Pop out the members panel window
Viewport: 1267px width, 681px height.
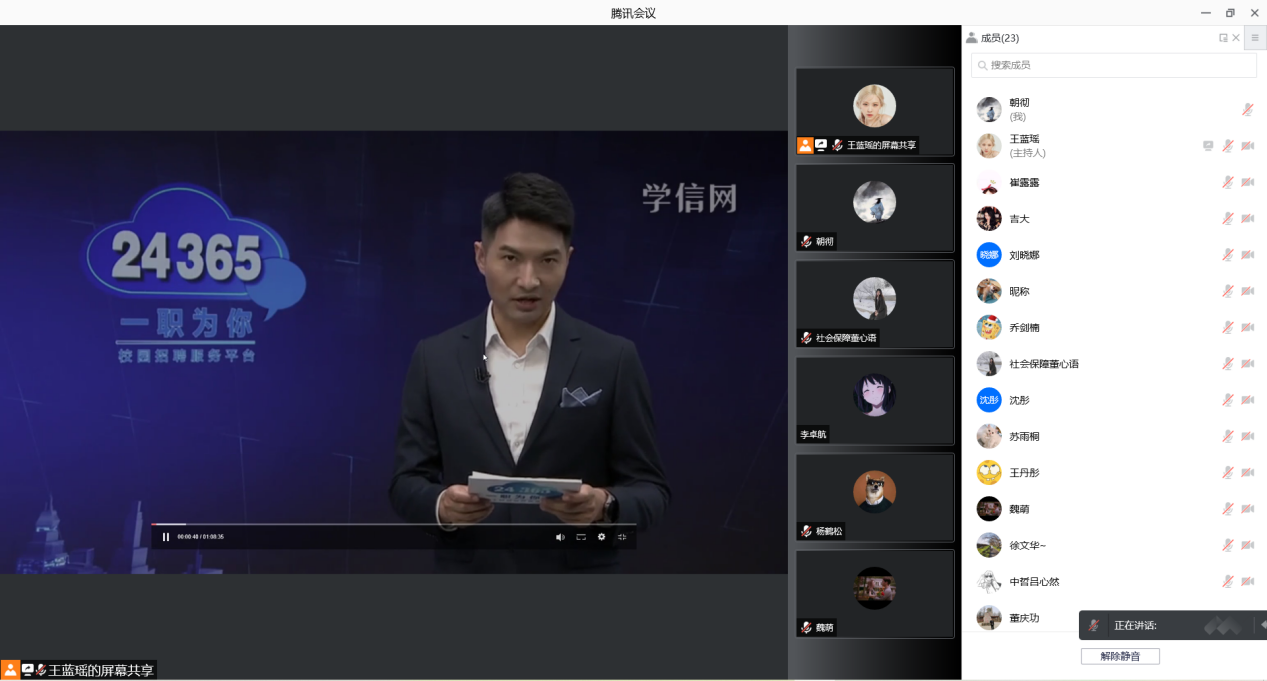click(x=1223, y=38)
